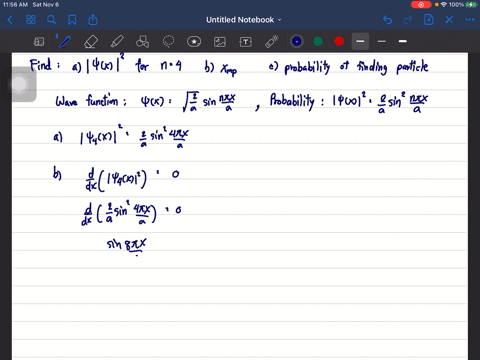Tap the floating assistive touch button
This screenshot has width=480, height=360.
click(20, 84)
